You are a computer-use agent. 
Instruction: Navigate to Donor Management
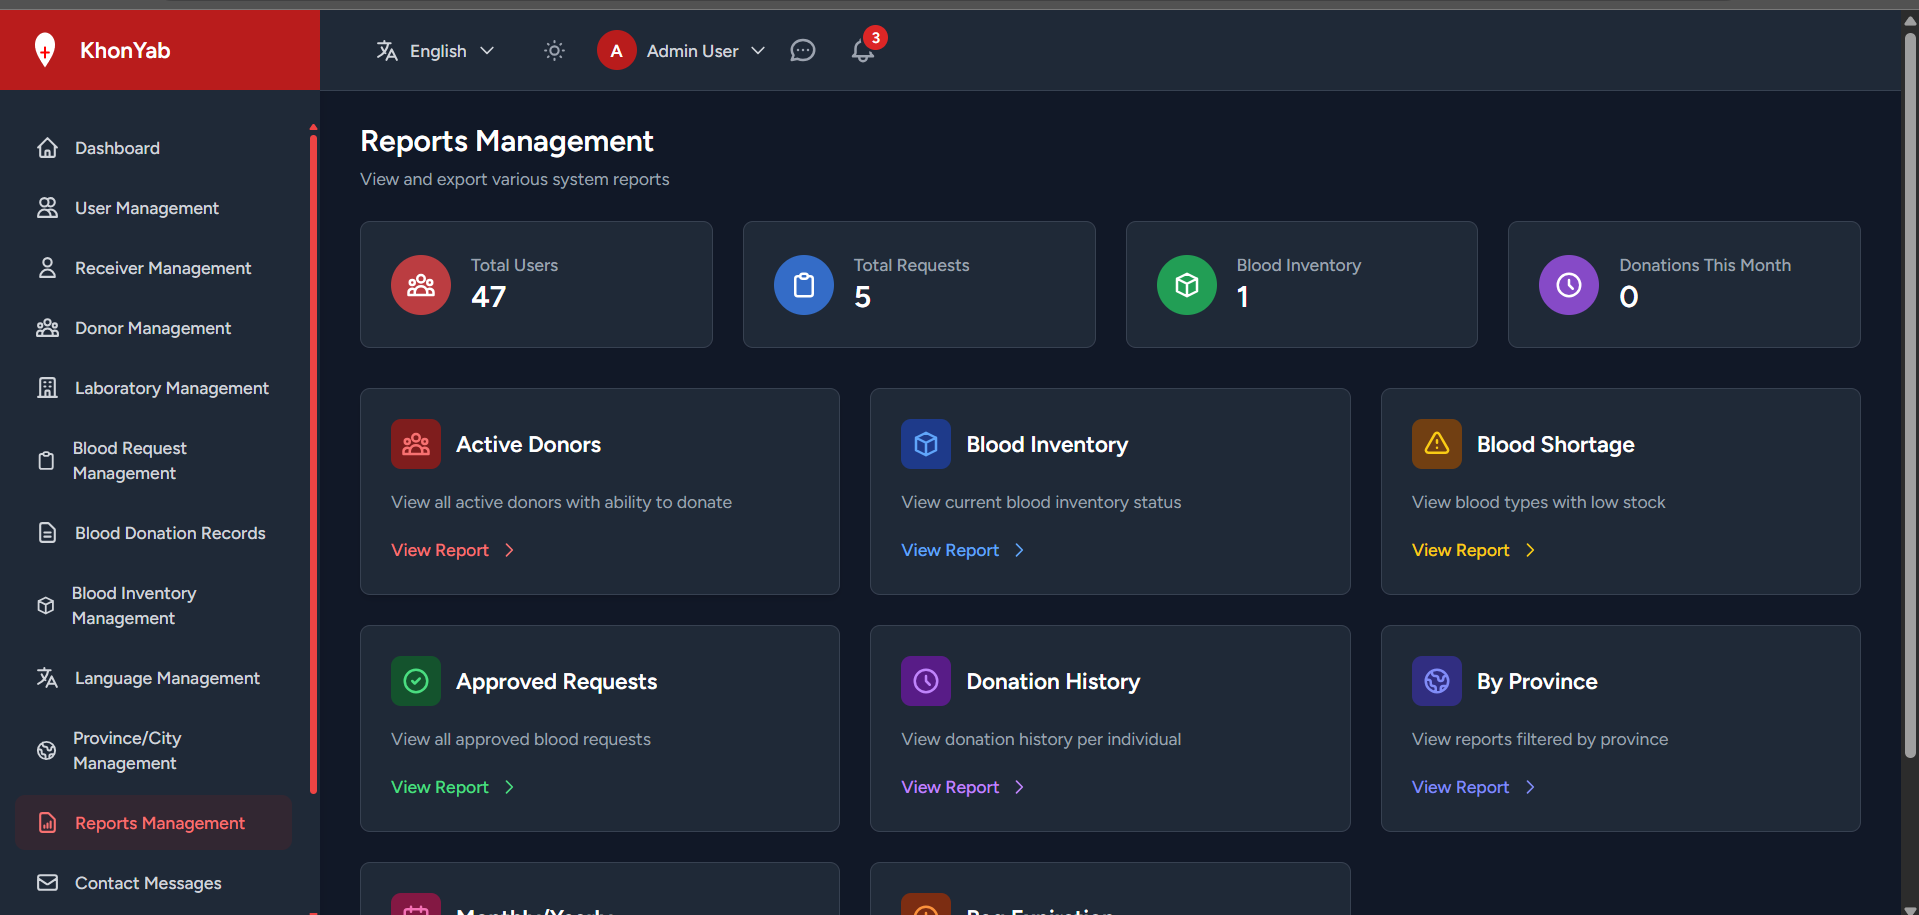153,328
